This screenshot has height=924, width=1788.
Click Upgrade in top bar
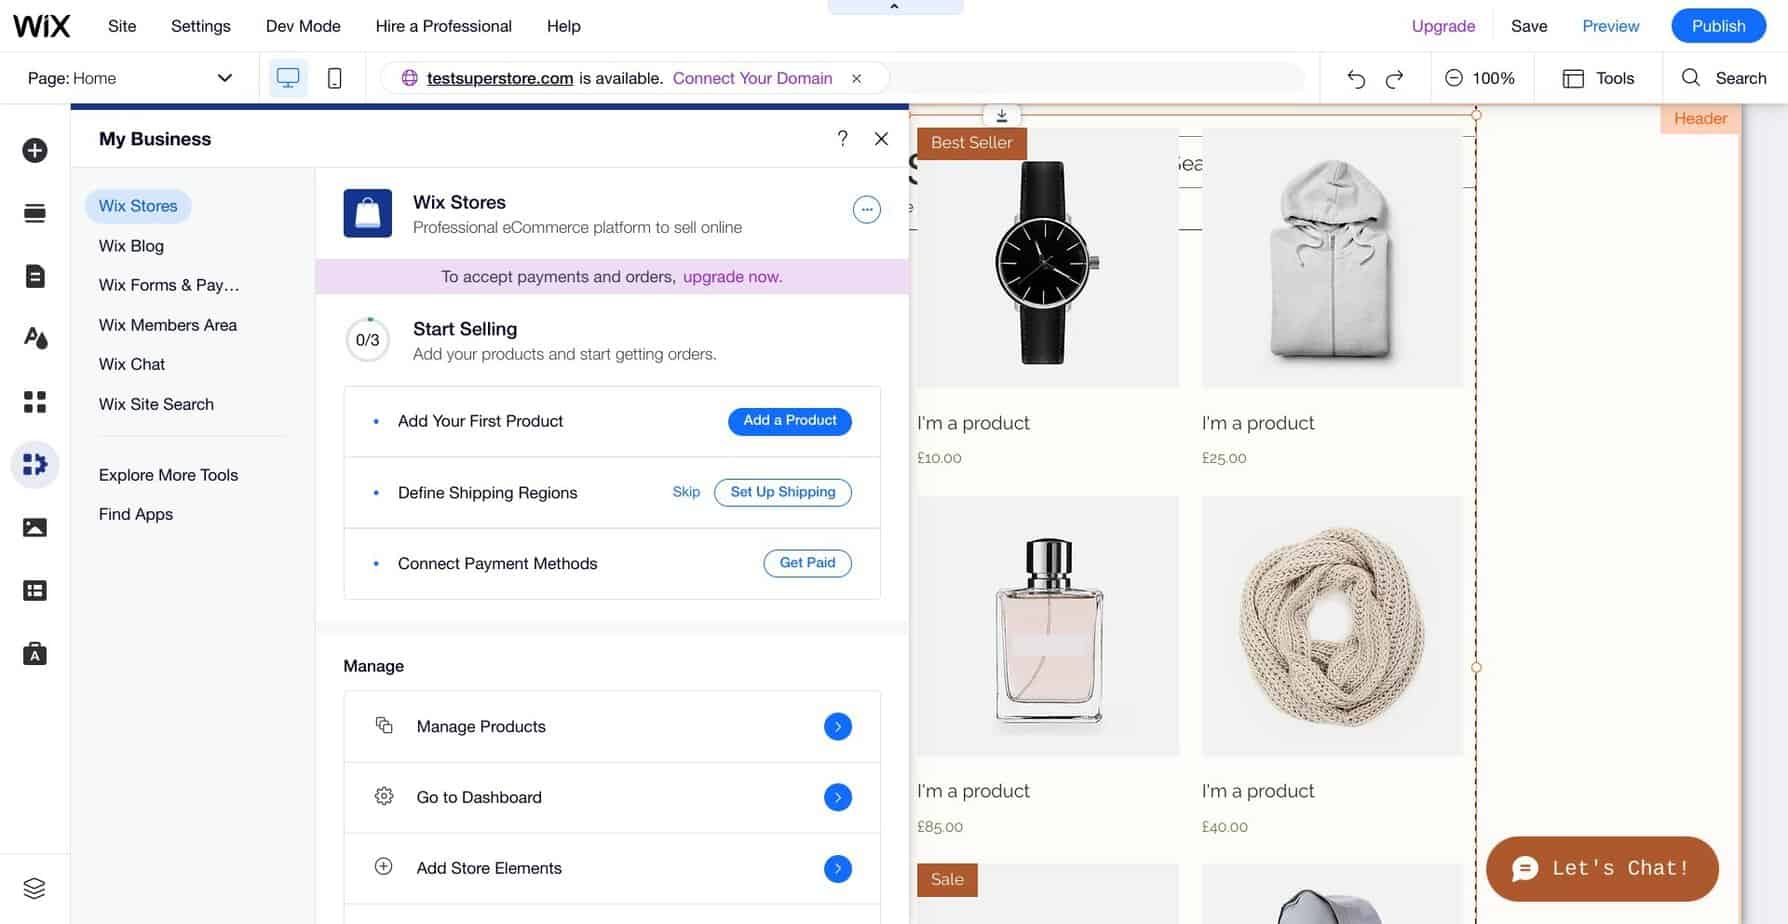pos(1443,26)
